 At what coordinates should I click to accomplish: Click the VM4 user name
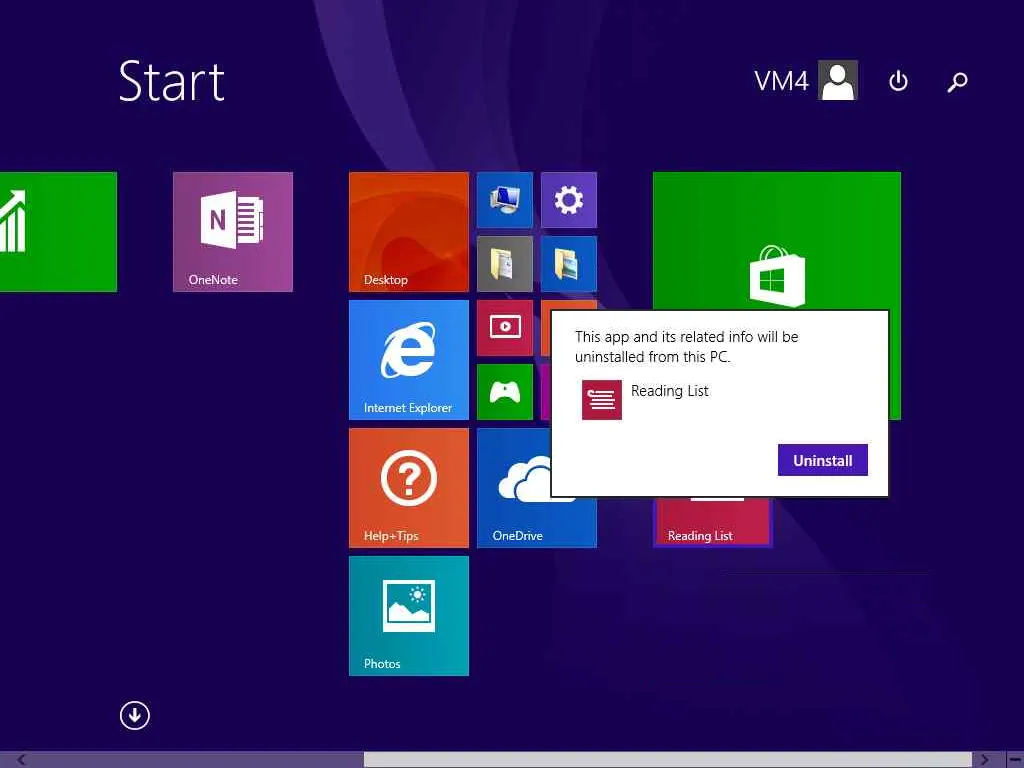pos(781,81)
